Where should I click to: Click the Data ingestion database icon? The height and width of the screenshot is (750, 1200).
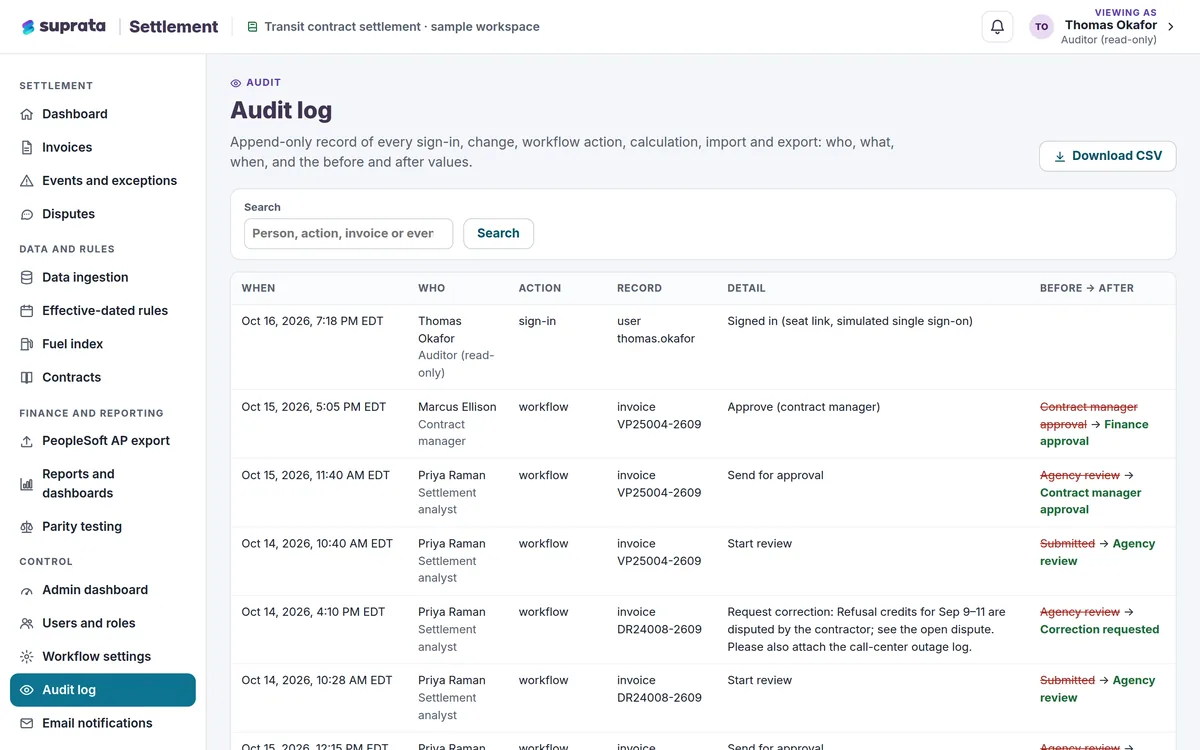27,277
